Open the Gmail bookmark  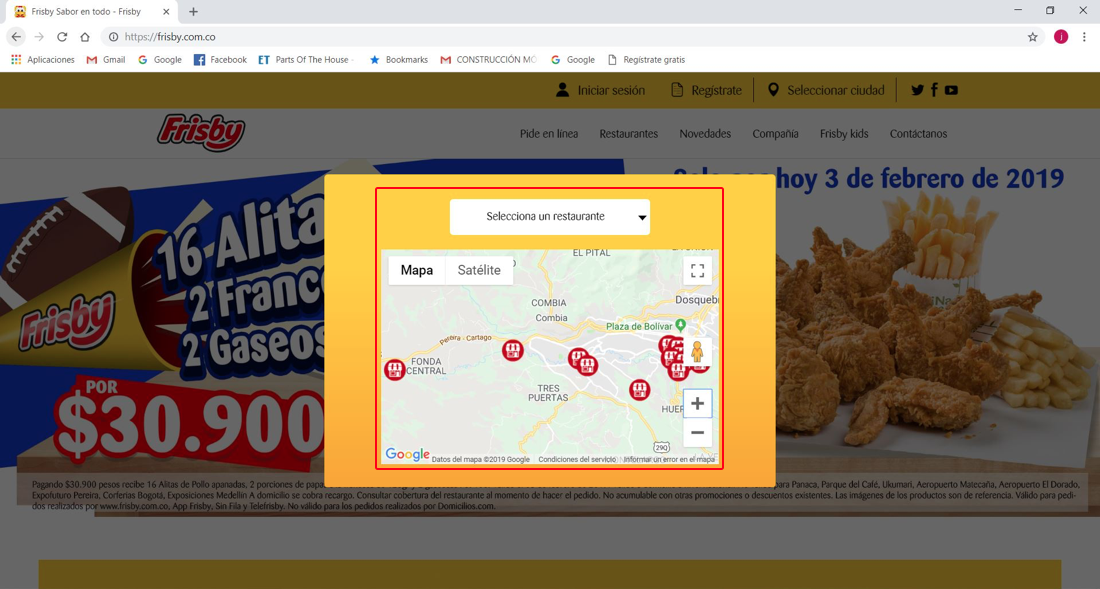(x=106, y=60)
